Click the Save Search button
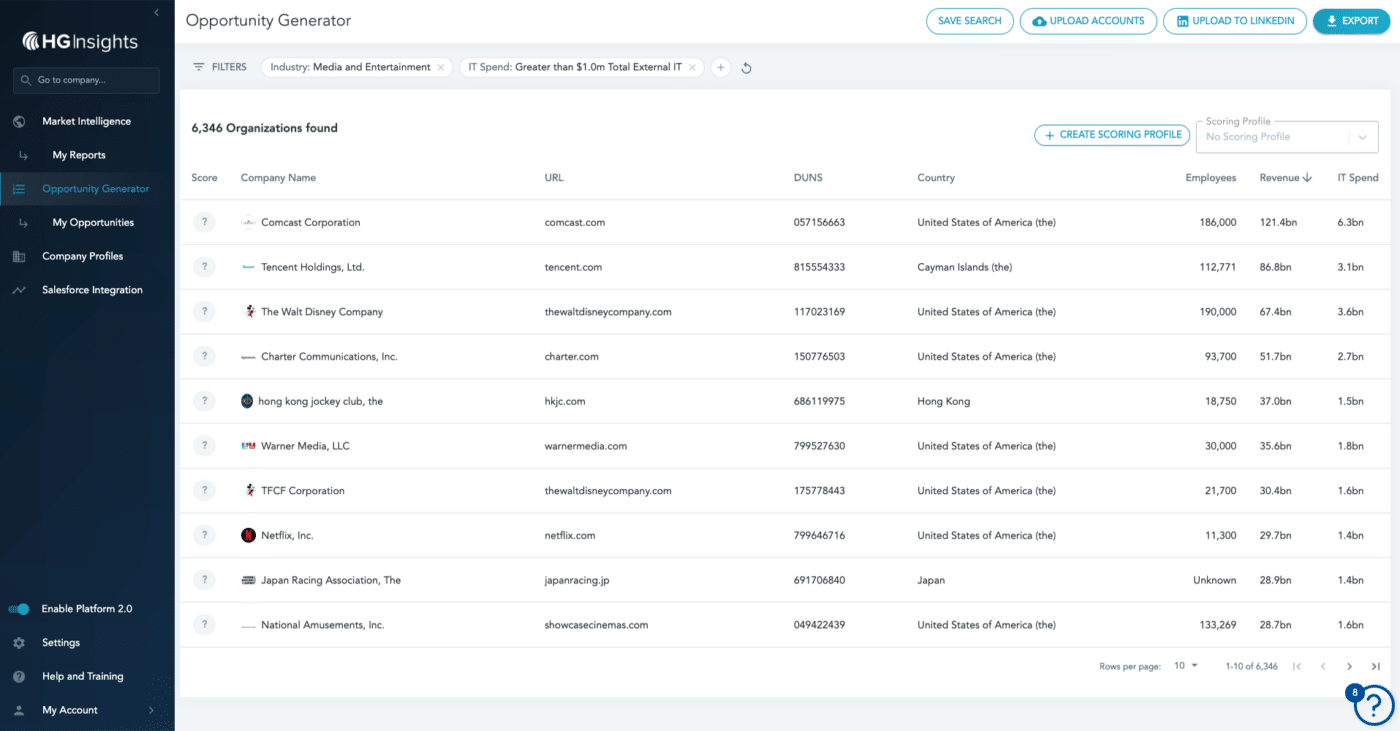This screenshot has height=731, width=1400. pyautogui.click(x=969, y=20)
